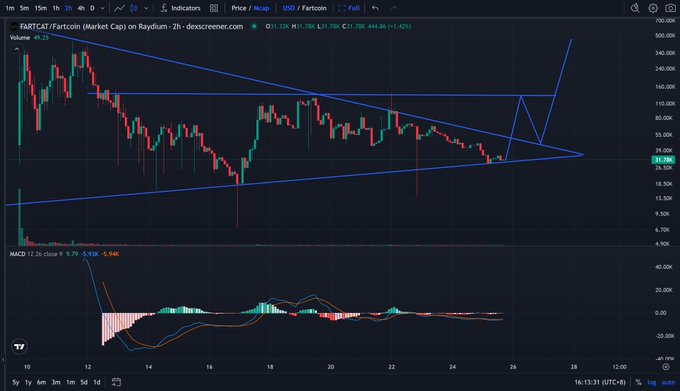Switch chart to Mcap view
680x391 pixels.
pyautogui.click(x=261, y=8)
